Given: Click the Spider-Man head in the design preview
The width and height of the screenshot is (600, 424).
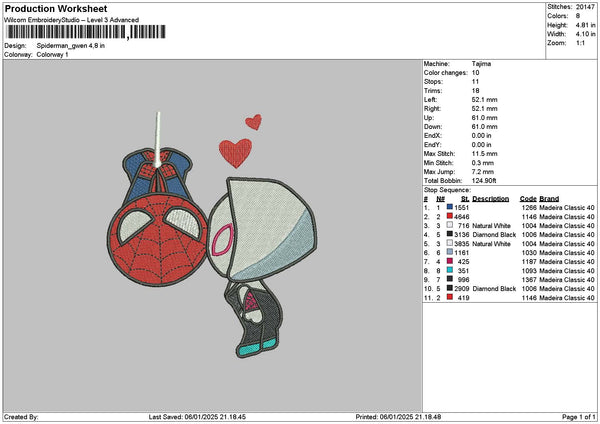Looking at the screenshot, I should tap(158, 239).
